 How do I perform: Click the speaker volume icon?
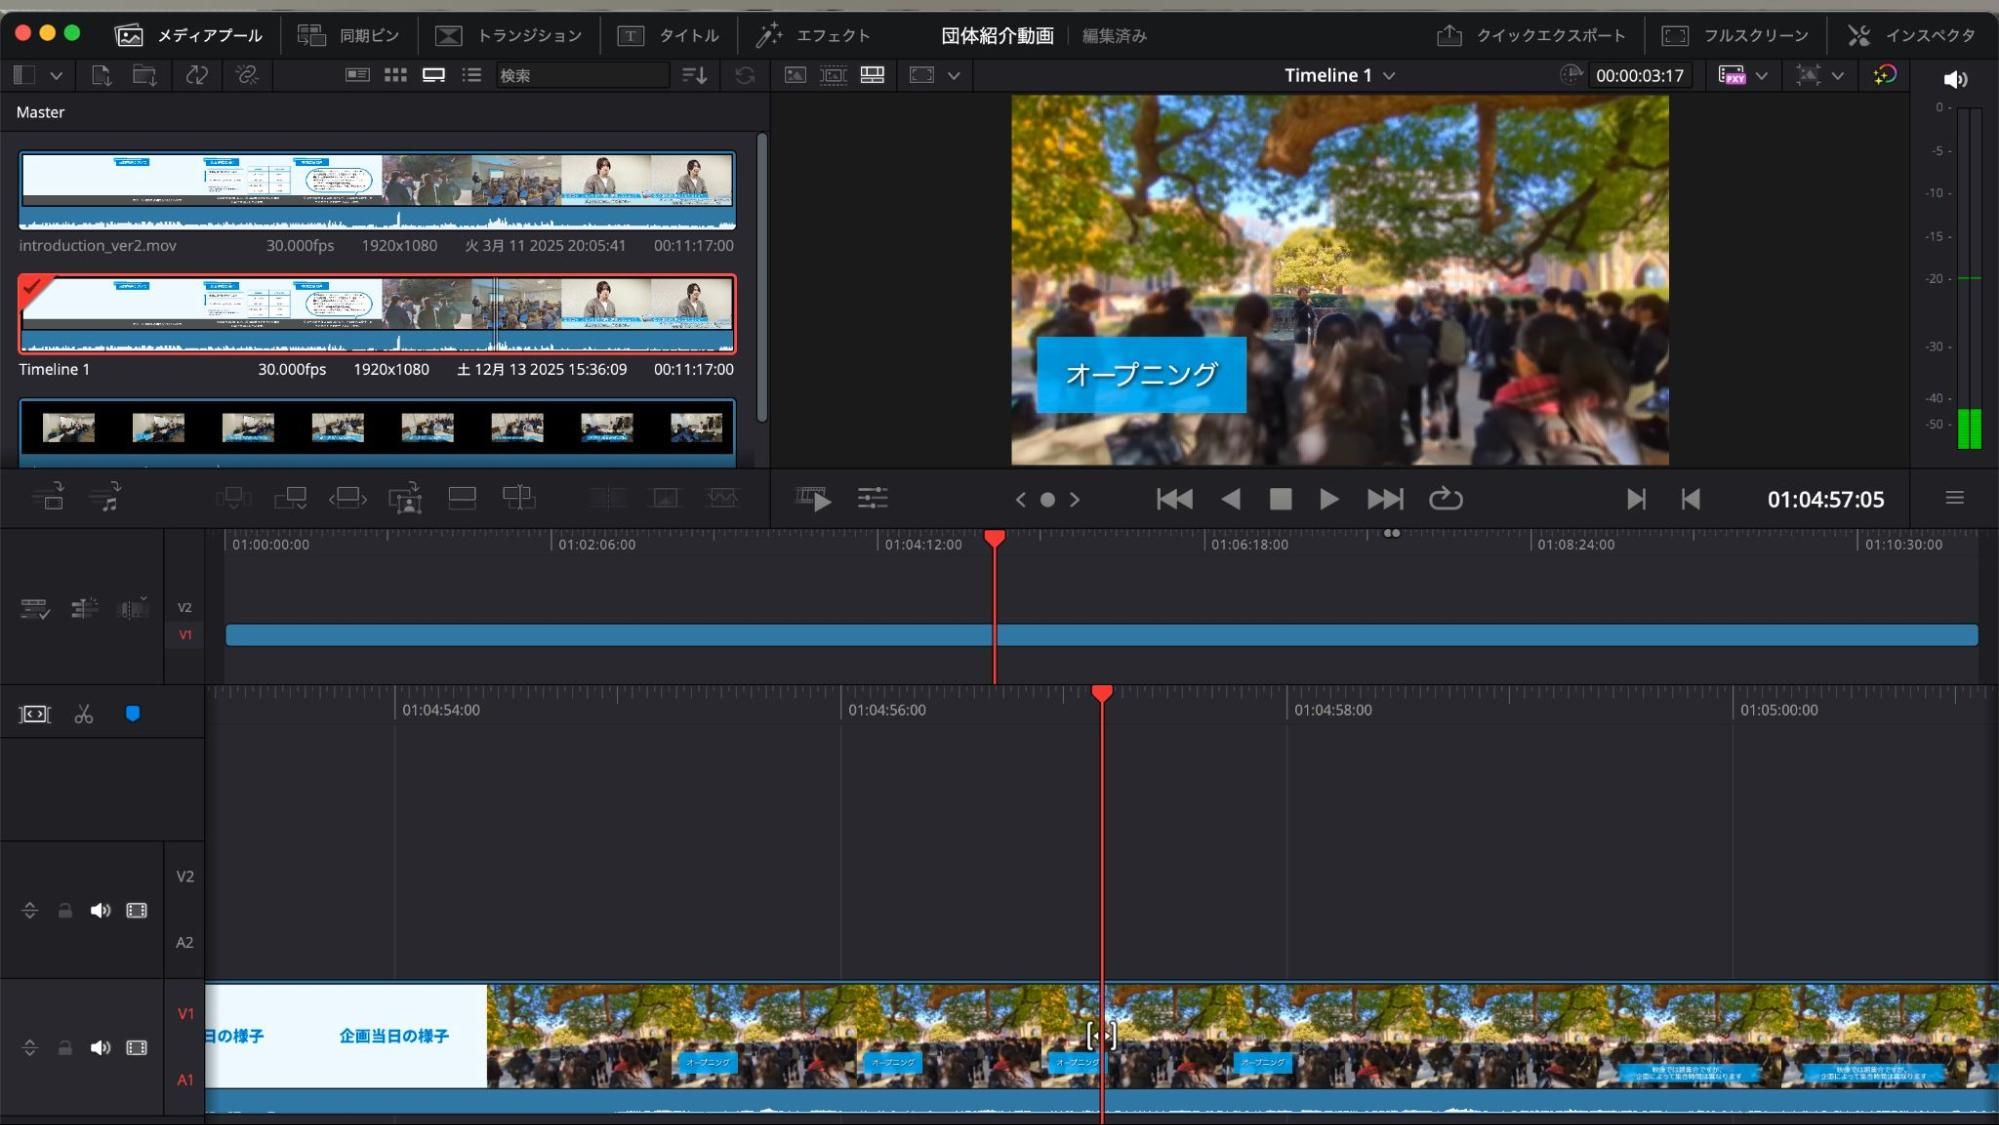point(1955,79)
